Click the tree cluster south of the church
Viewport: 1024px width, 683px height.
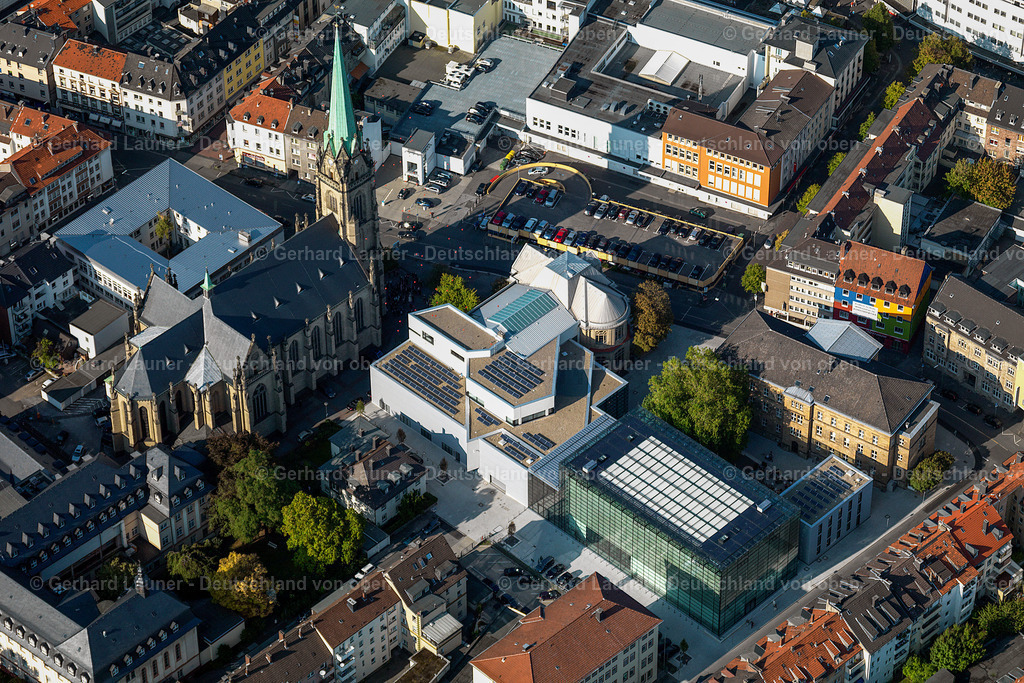tap(280, 520)
